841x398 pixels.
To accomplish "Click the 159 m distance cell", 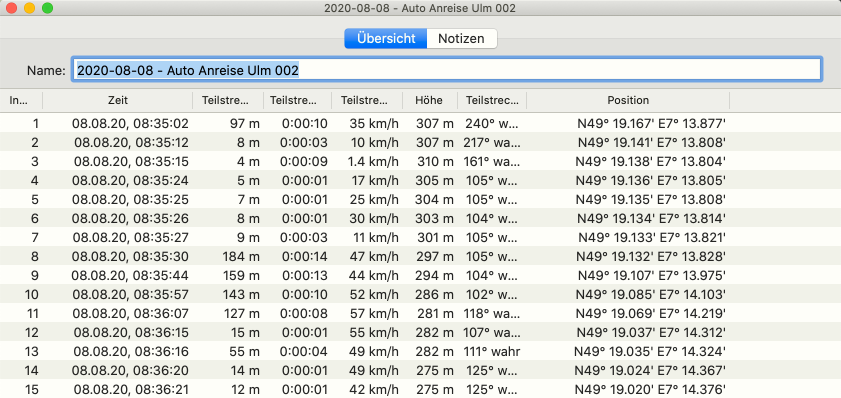I will tap(241, 276).
